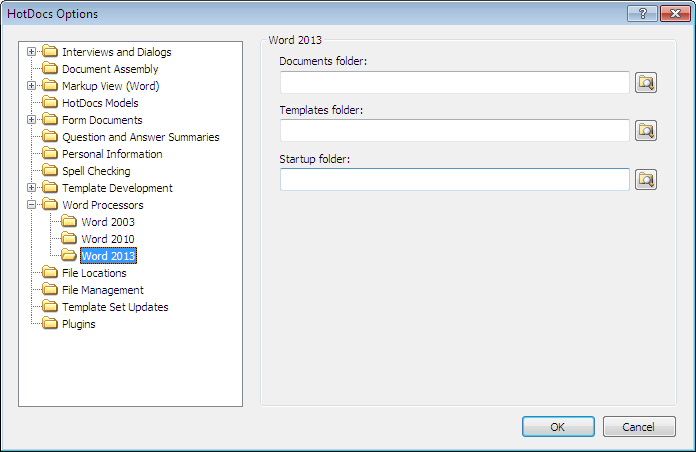Expand the Form Documents node
696x452 pixels.
pos(32,120)
